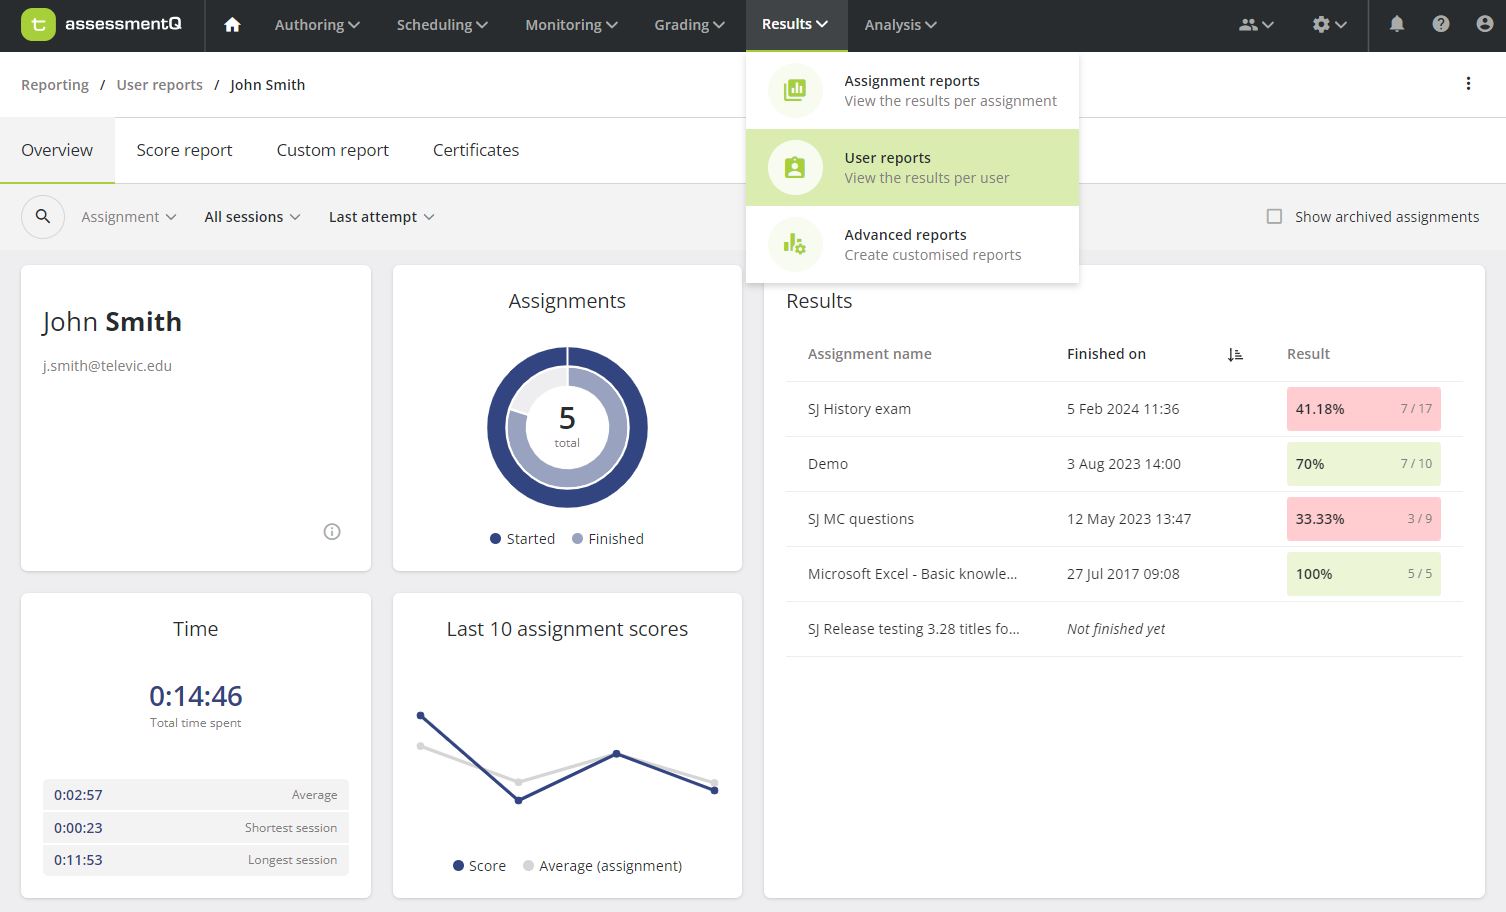Switch to the Certificates tab
Screen dimensions: 1506x912
(x=475, y=149)
